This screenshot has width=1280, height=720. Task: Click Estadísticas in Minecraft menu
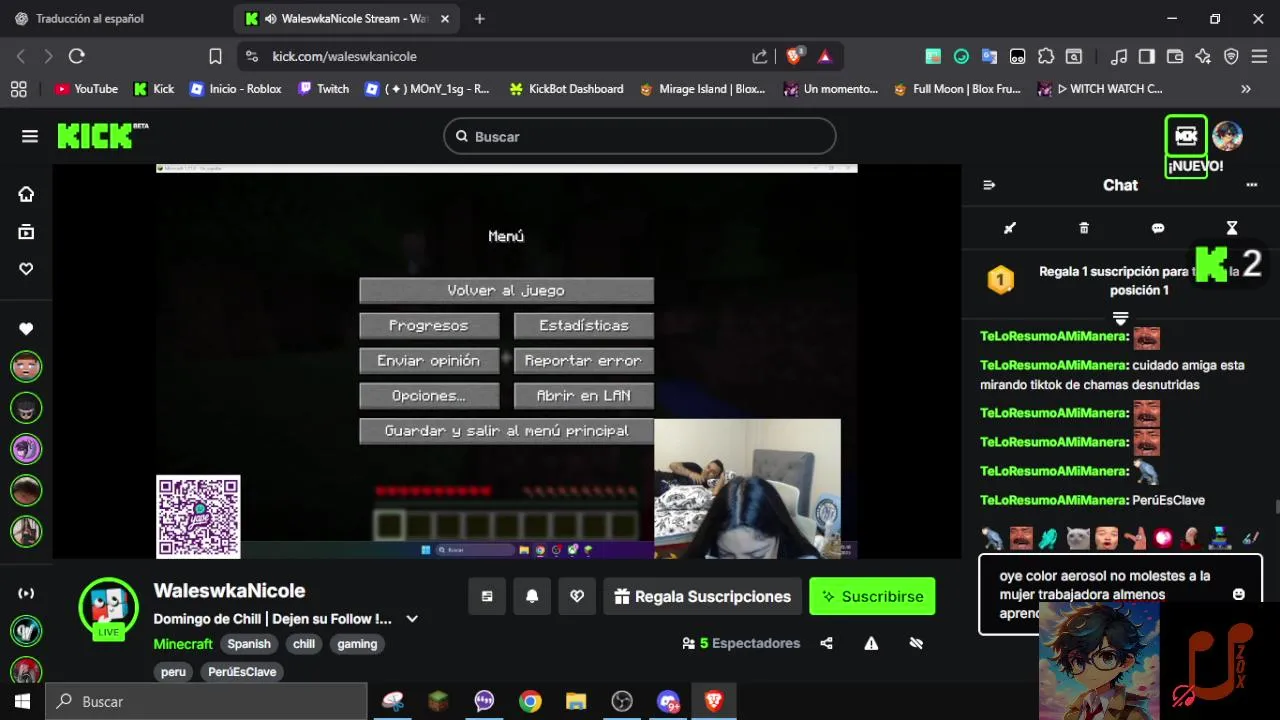584,325
